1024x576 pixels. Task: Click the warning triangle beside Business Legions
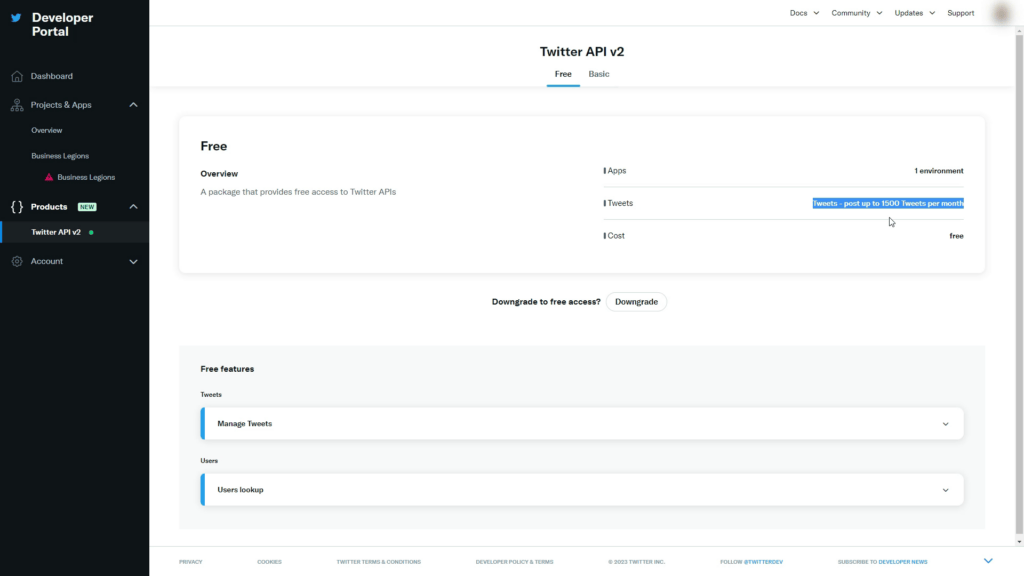tap(48, 177)
